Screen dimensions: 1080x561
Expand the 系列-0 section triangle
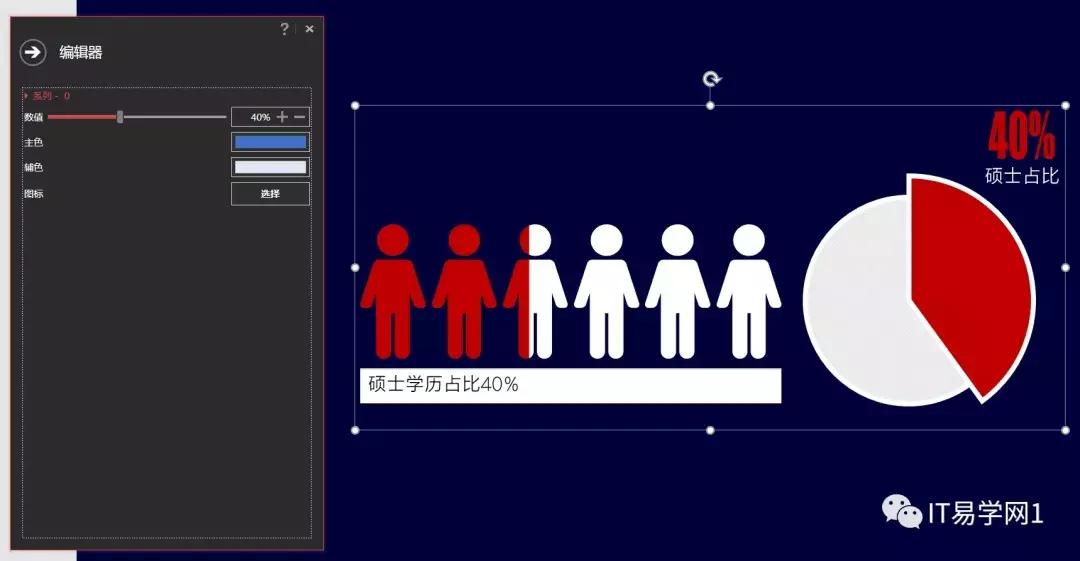coord(25,96)
